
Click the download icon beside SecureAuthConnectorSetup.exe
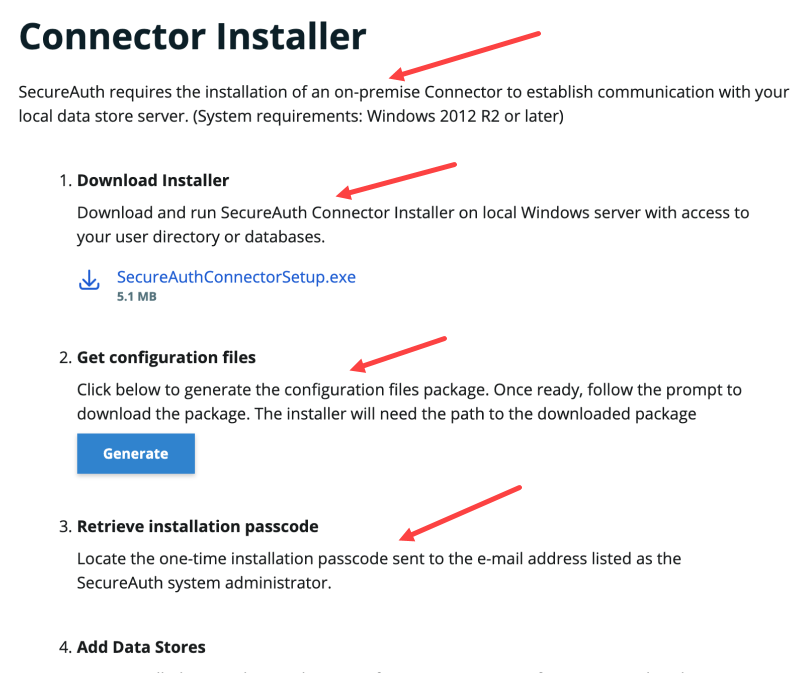[89, 280]
